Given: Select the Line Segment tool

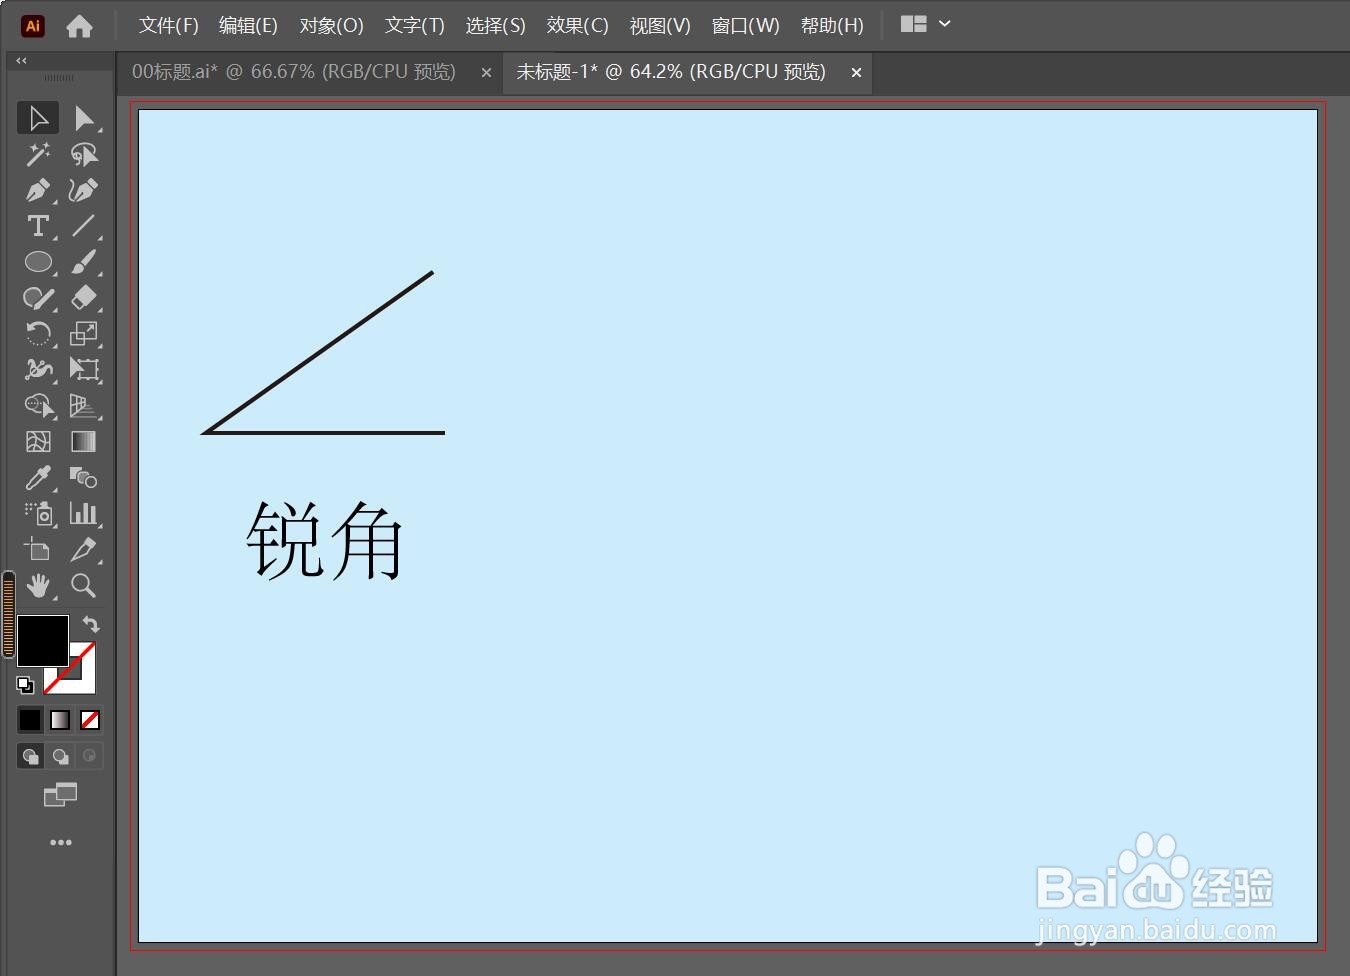Looking at the screenshot, I should tap(84, 226).
